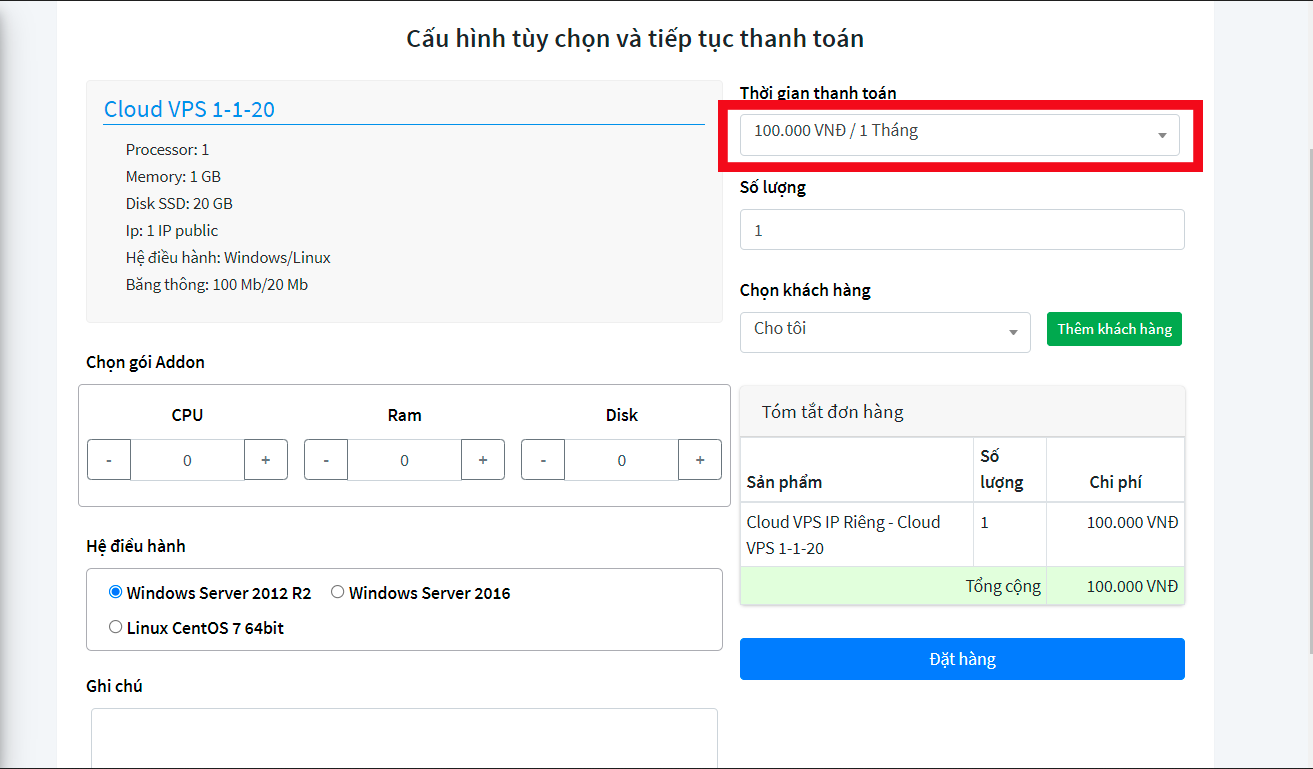Click the Ram addon value field
Image resolution: width=1313 pixels, height=769 pixels.
[x=404, y=460]
